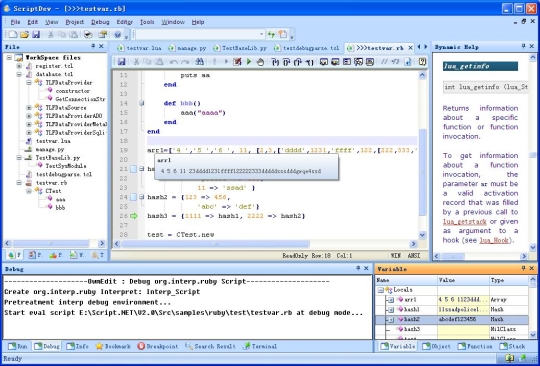Expand the hash1 variable row
This screenshot has width=540, height=366.
point(391,310)
